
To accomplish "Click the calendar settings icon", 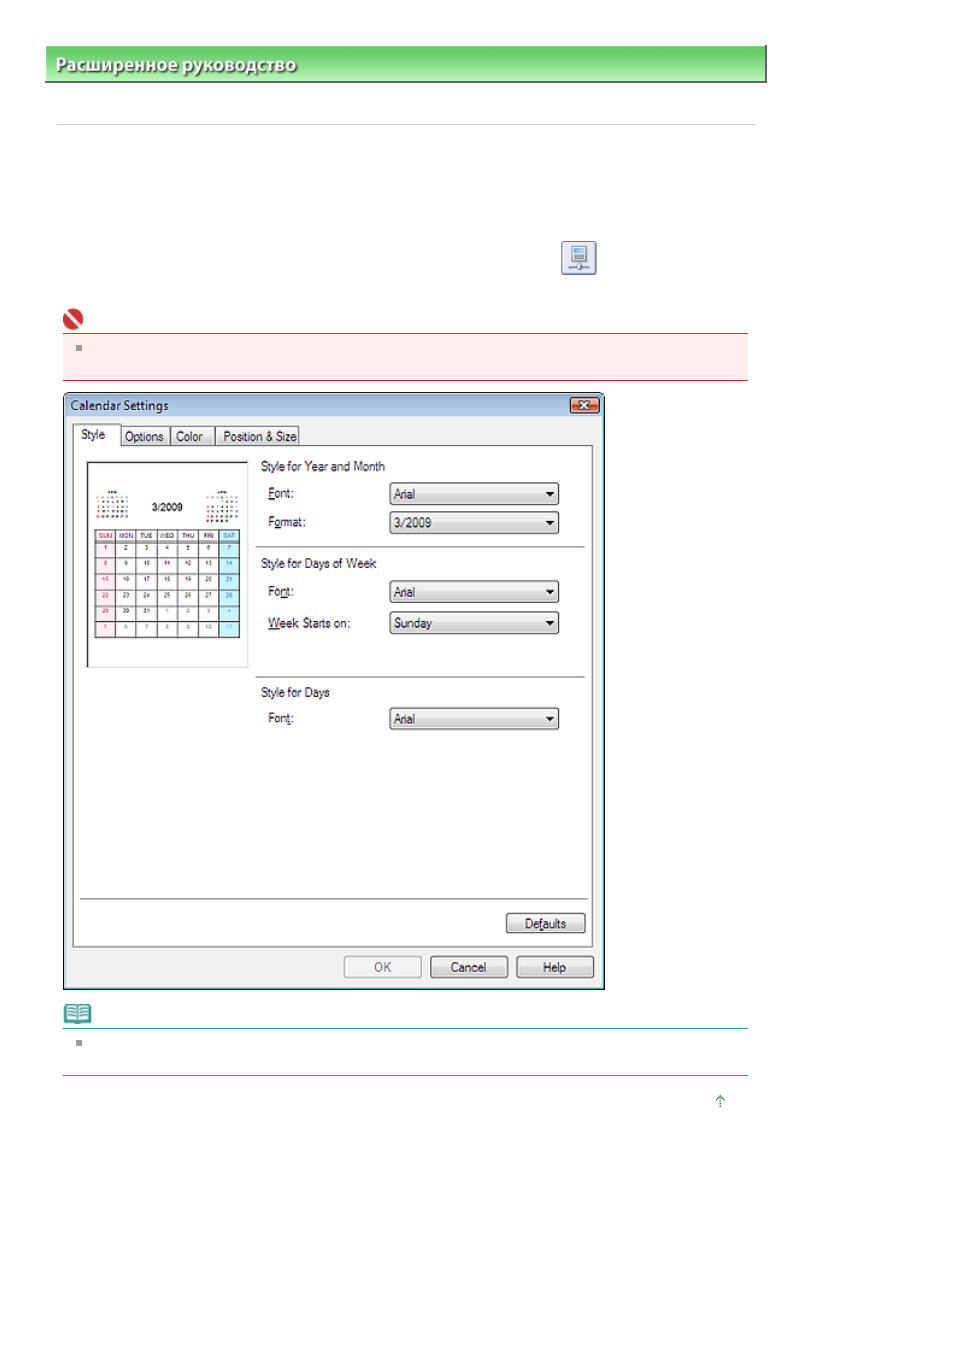I will click(x=578, y=258).
